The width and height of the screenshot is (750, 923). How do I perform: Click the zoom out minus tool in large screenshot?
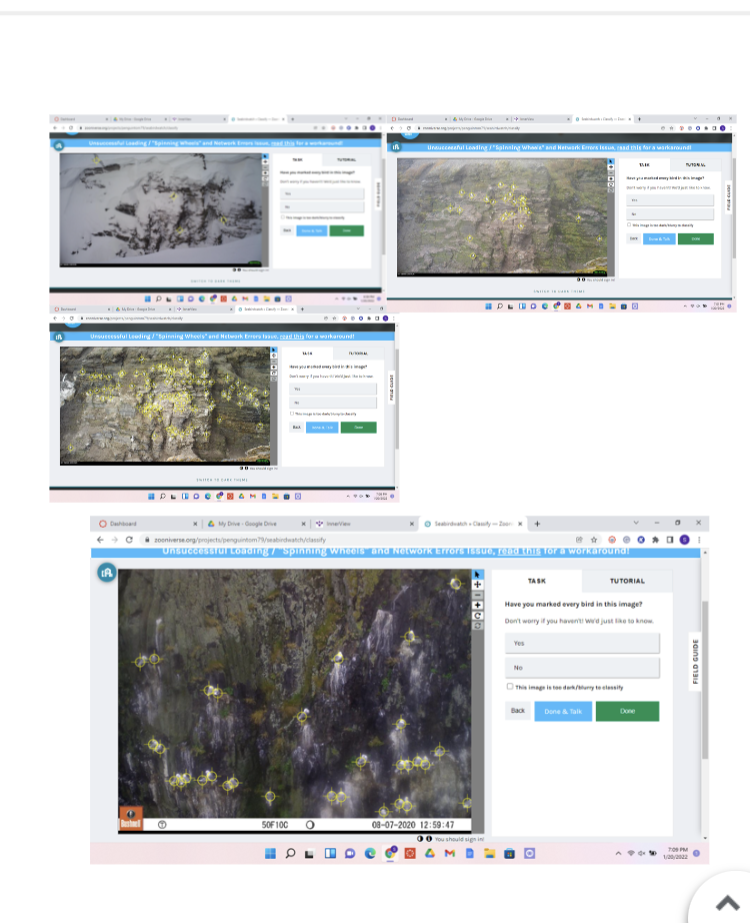point(477,595)
